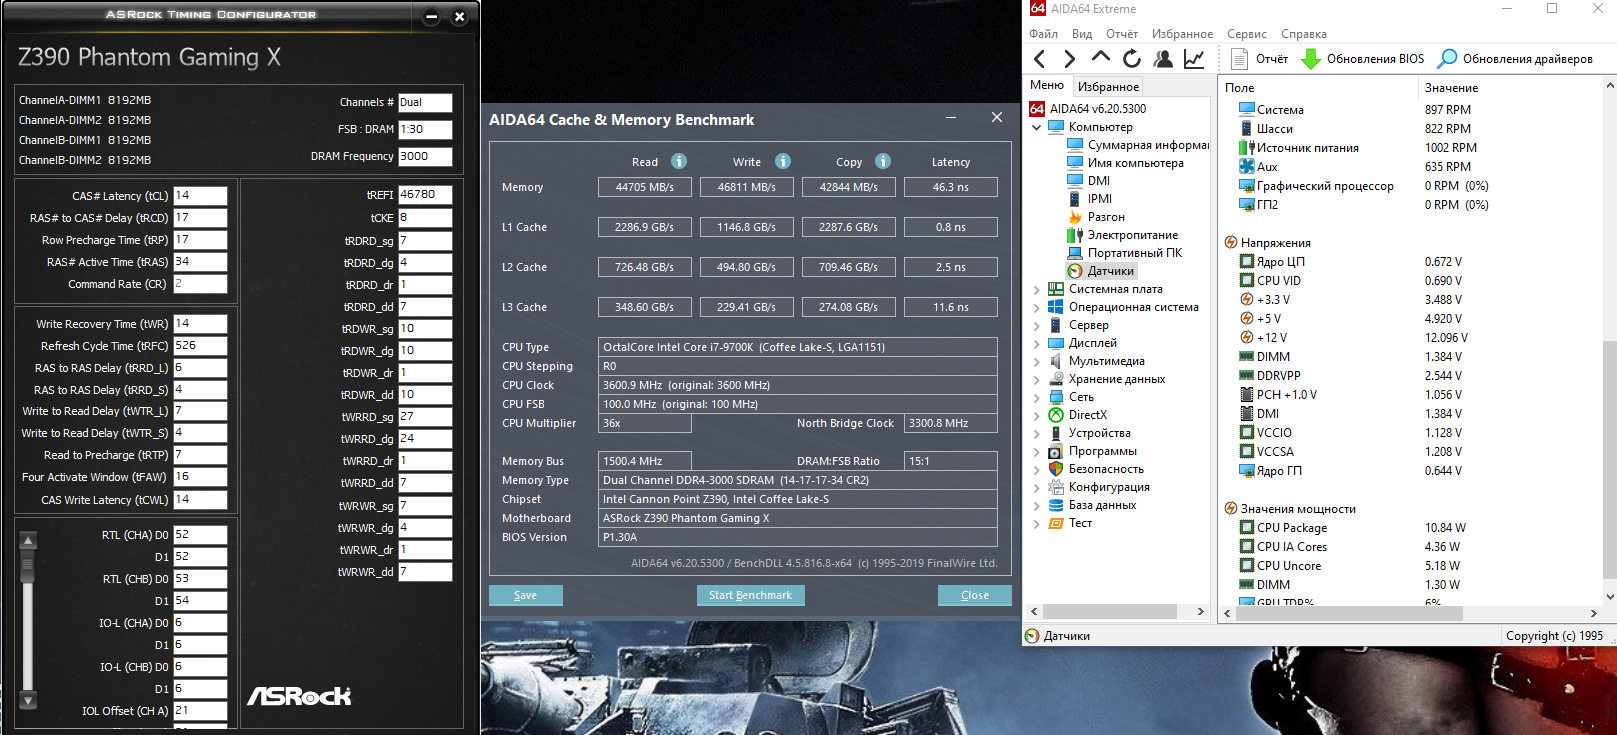Viewport: 1617px width, 735px height.
Task: Open the DMI node under Компьютер
Action: coord(1088,181)
